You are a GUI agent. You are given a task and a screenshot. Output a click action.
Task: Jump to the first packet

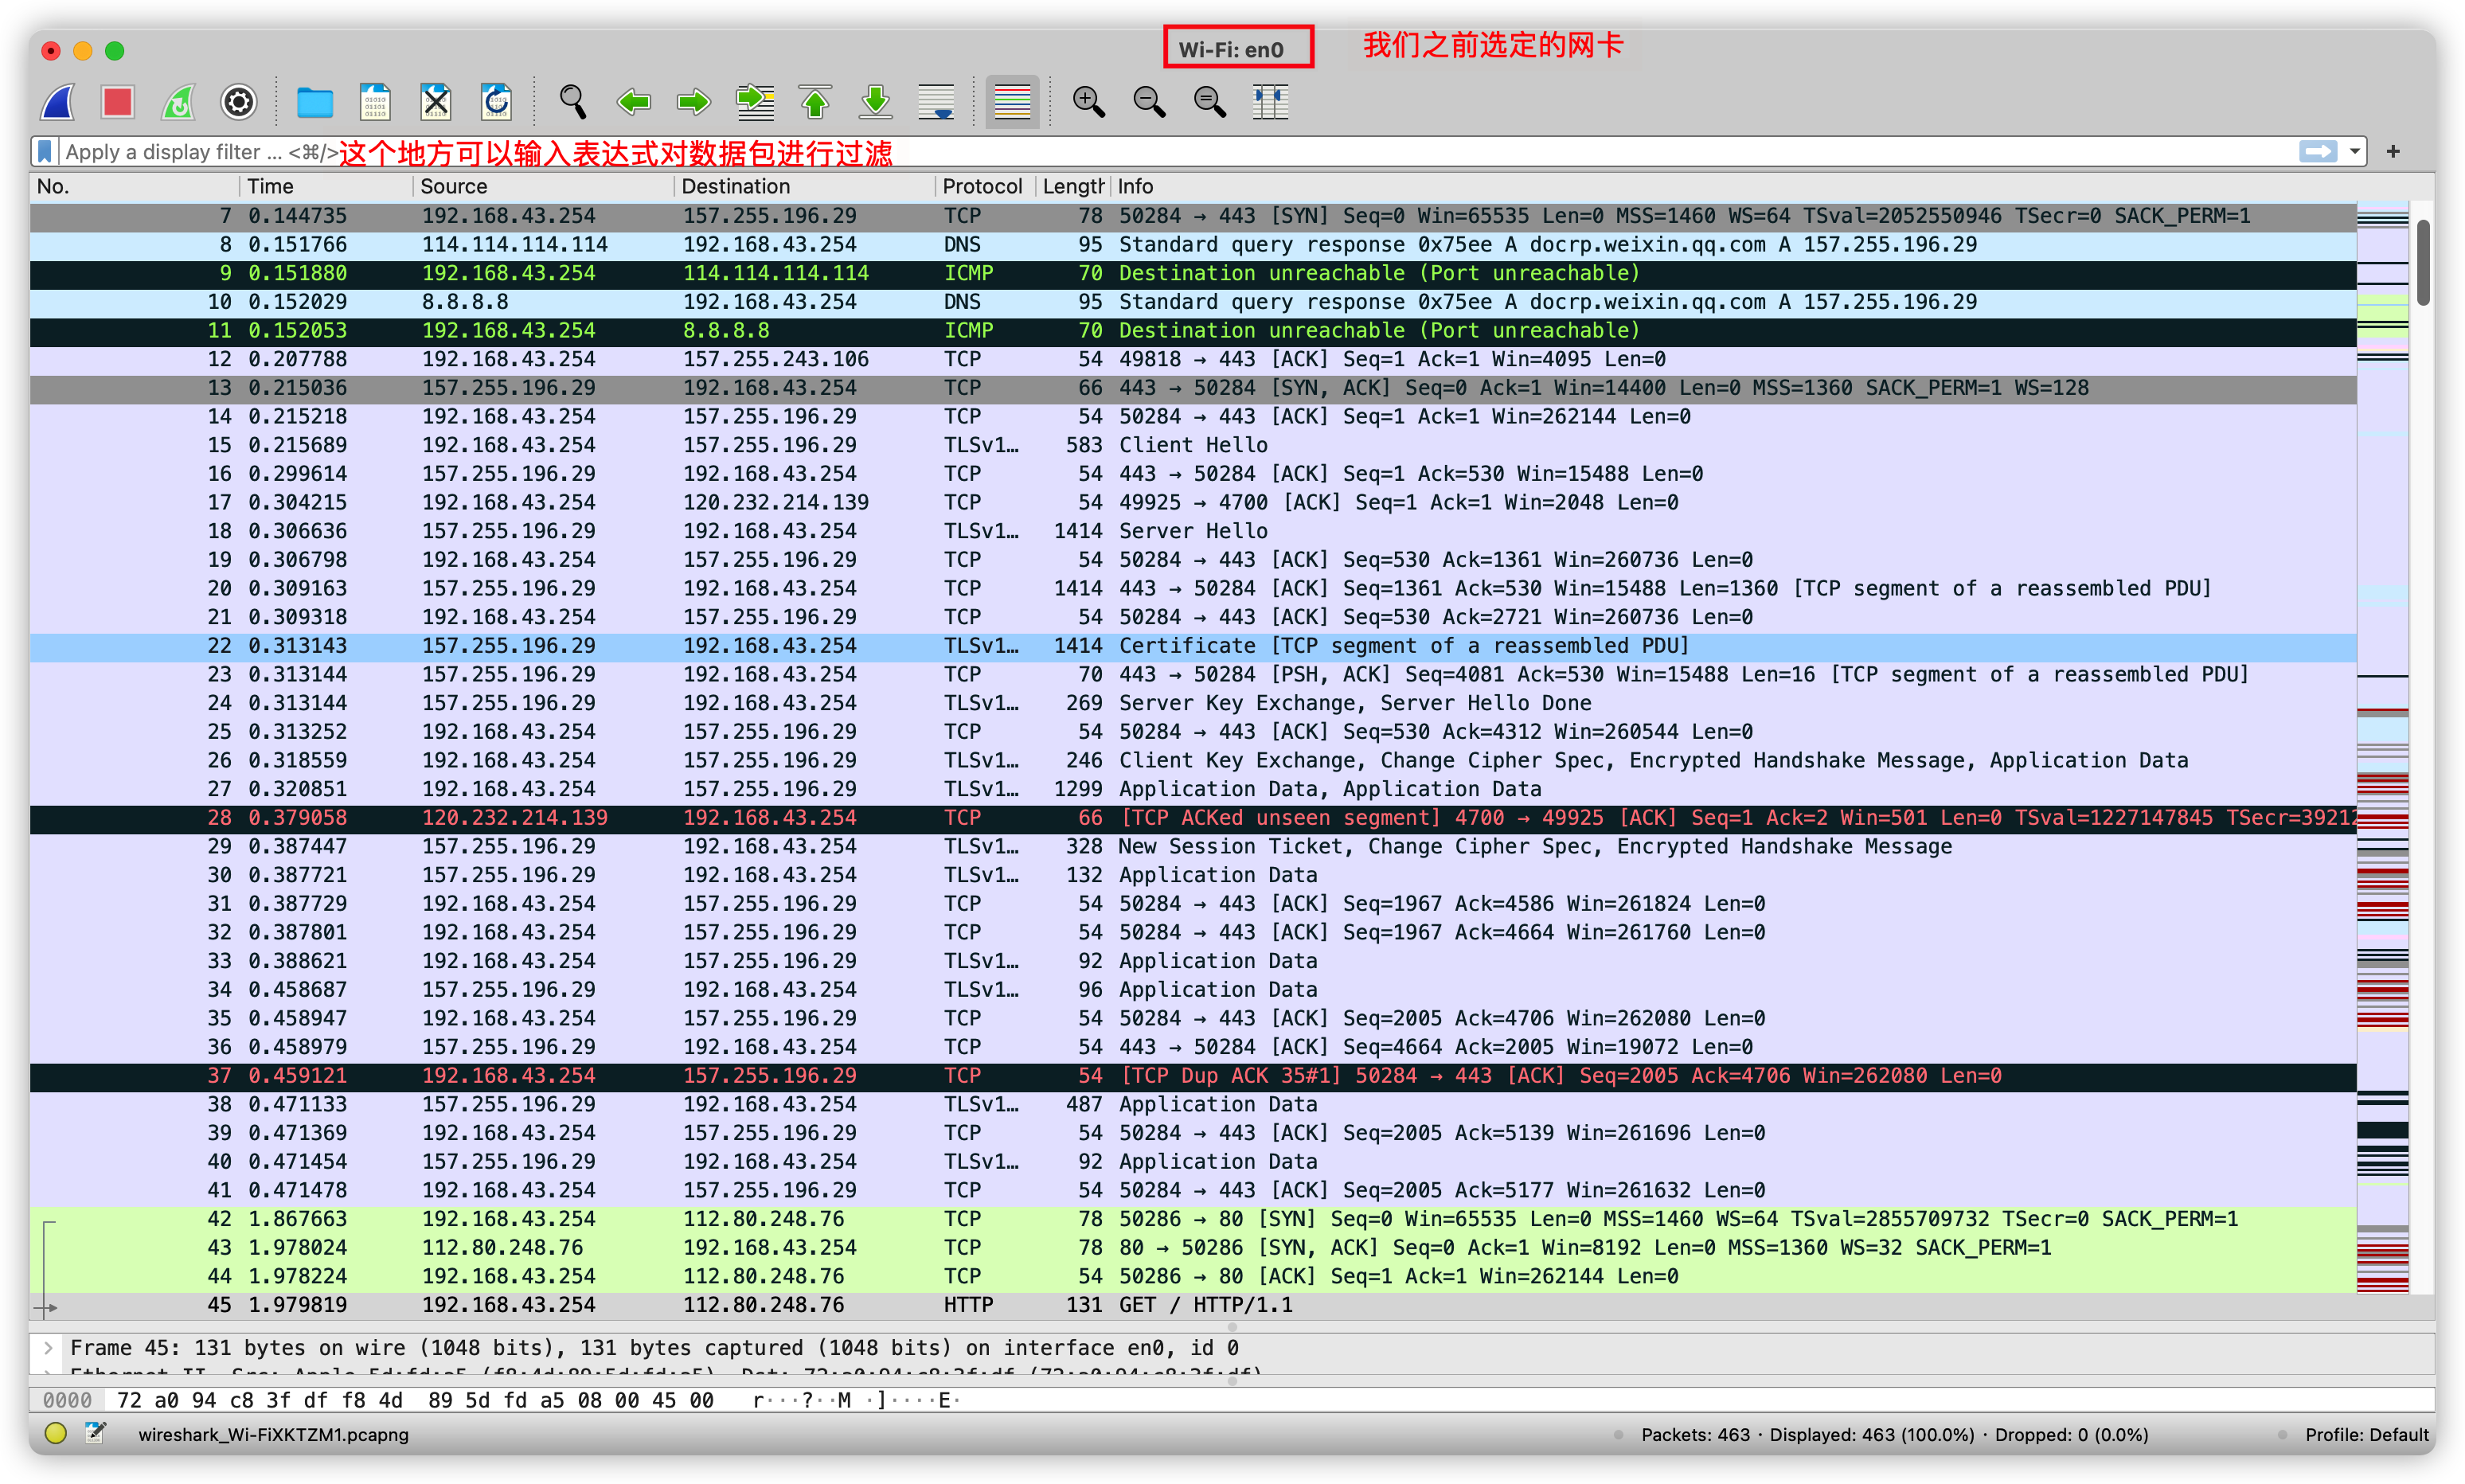815,101
